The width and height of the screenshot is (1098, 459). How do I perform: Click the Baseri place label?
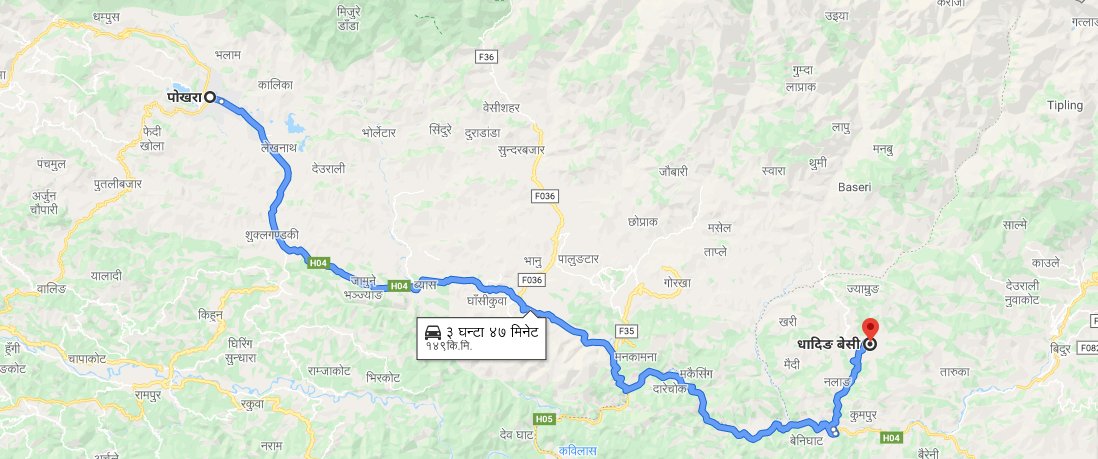tap(855, 187)
